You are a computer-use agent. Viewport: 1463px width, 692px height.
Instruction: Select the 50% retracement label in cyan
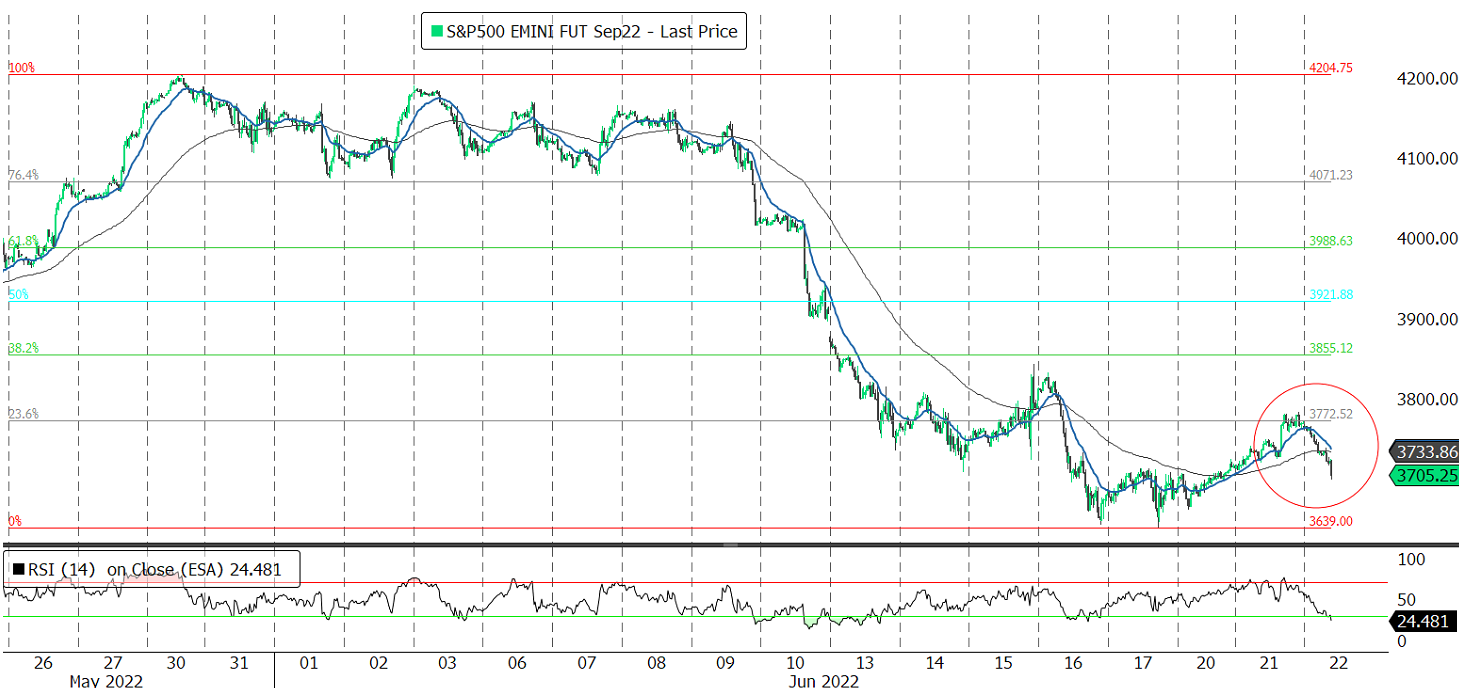pos(18,295)
